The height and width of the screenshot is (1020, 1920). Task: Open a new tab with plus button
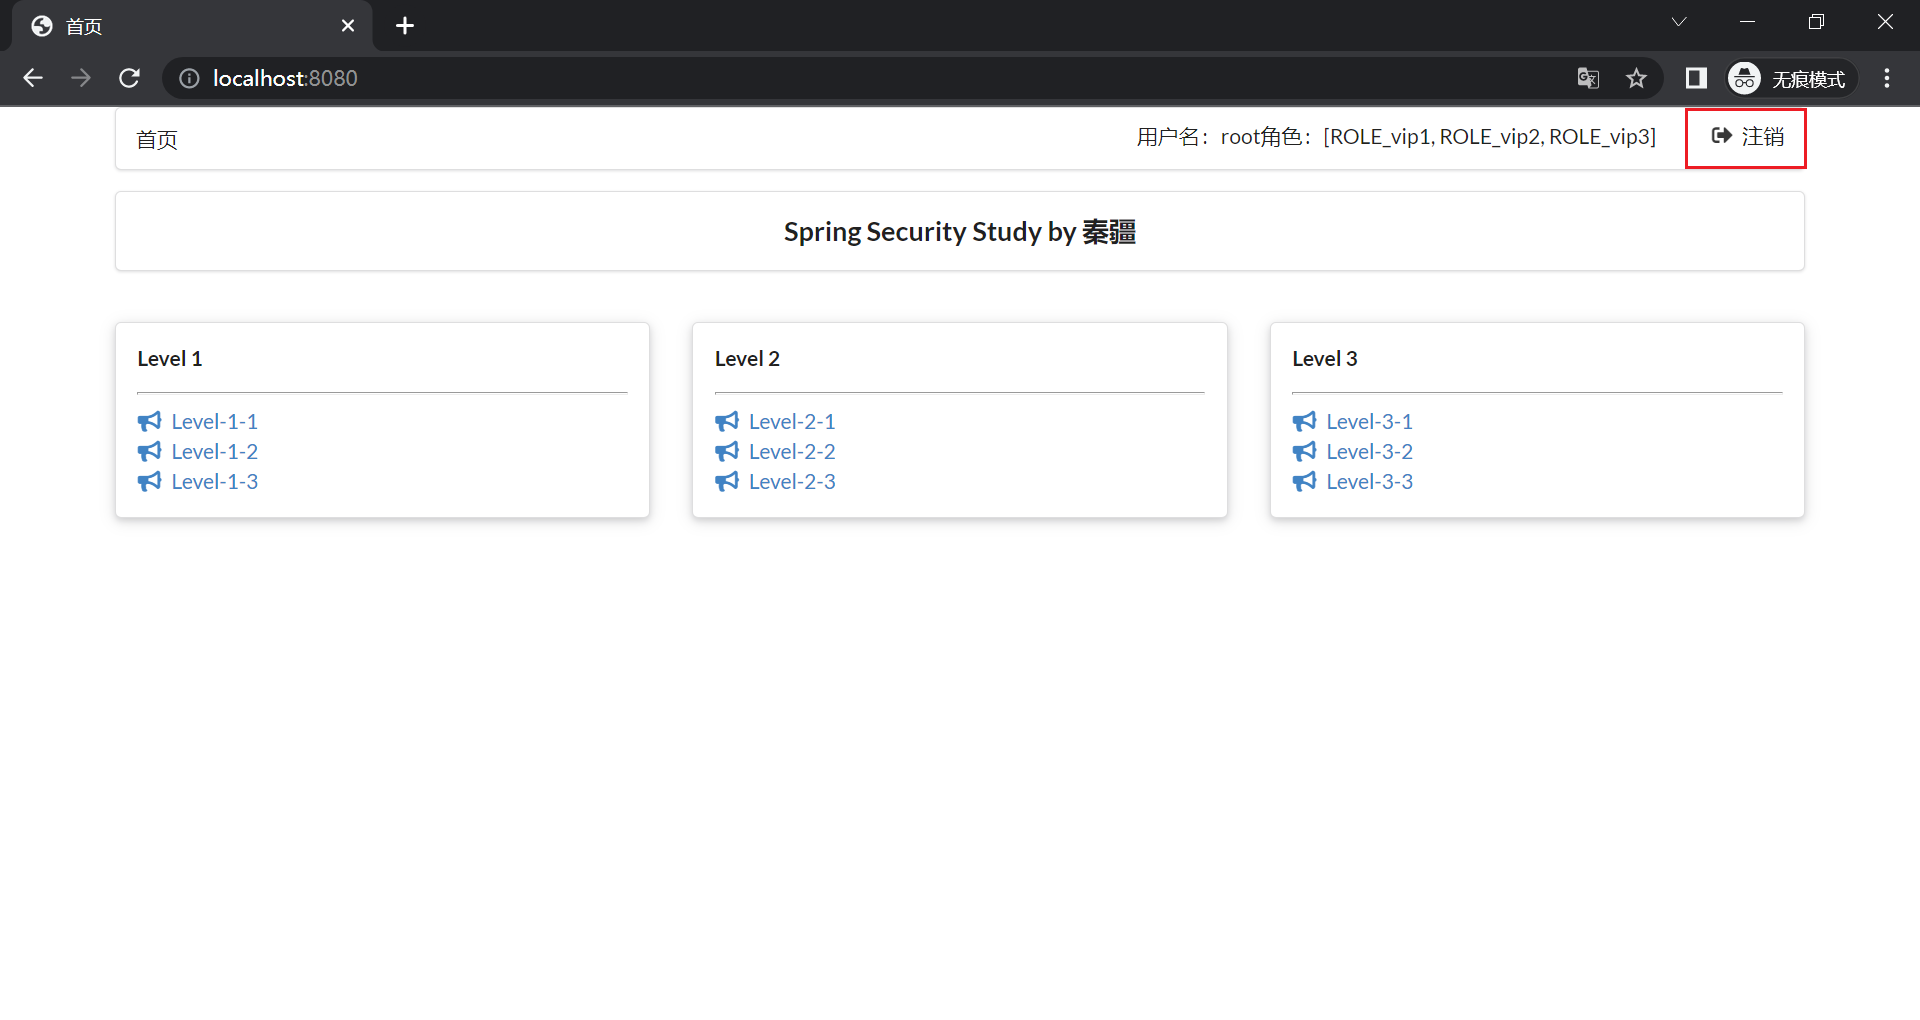coord(405,26)
